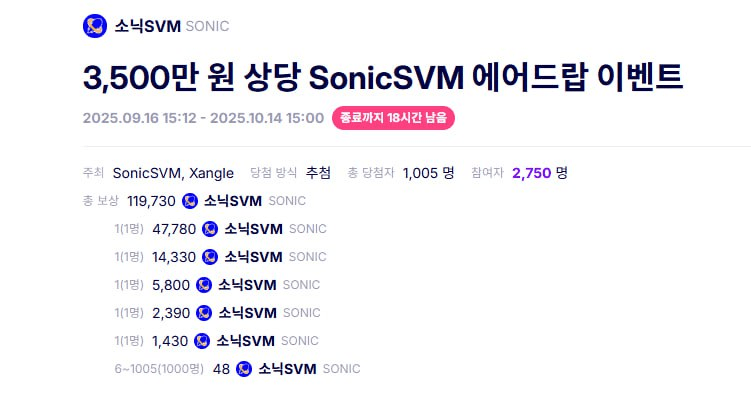Click the SONIC icon beside total reward 119,730
Screen dimensions: 751x406
pos(190,201)
